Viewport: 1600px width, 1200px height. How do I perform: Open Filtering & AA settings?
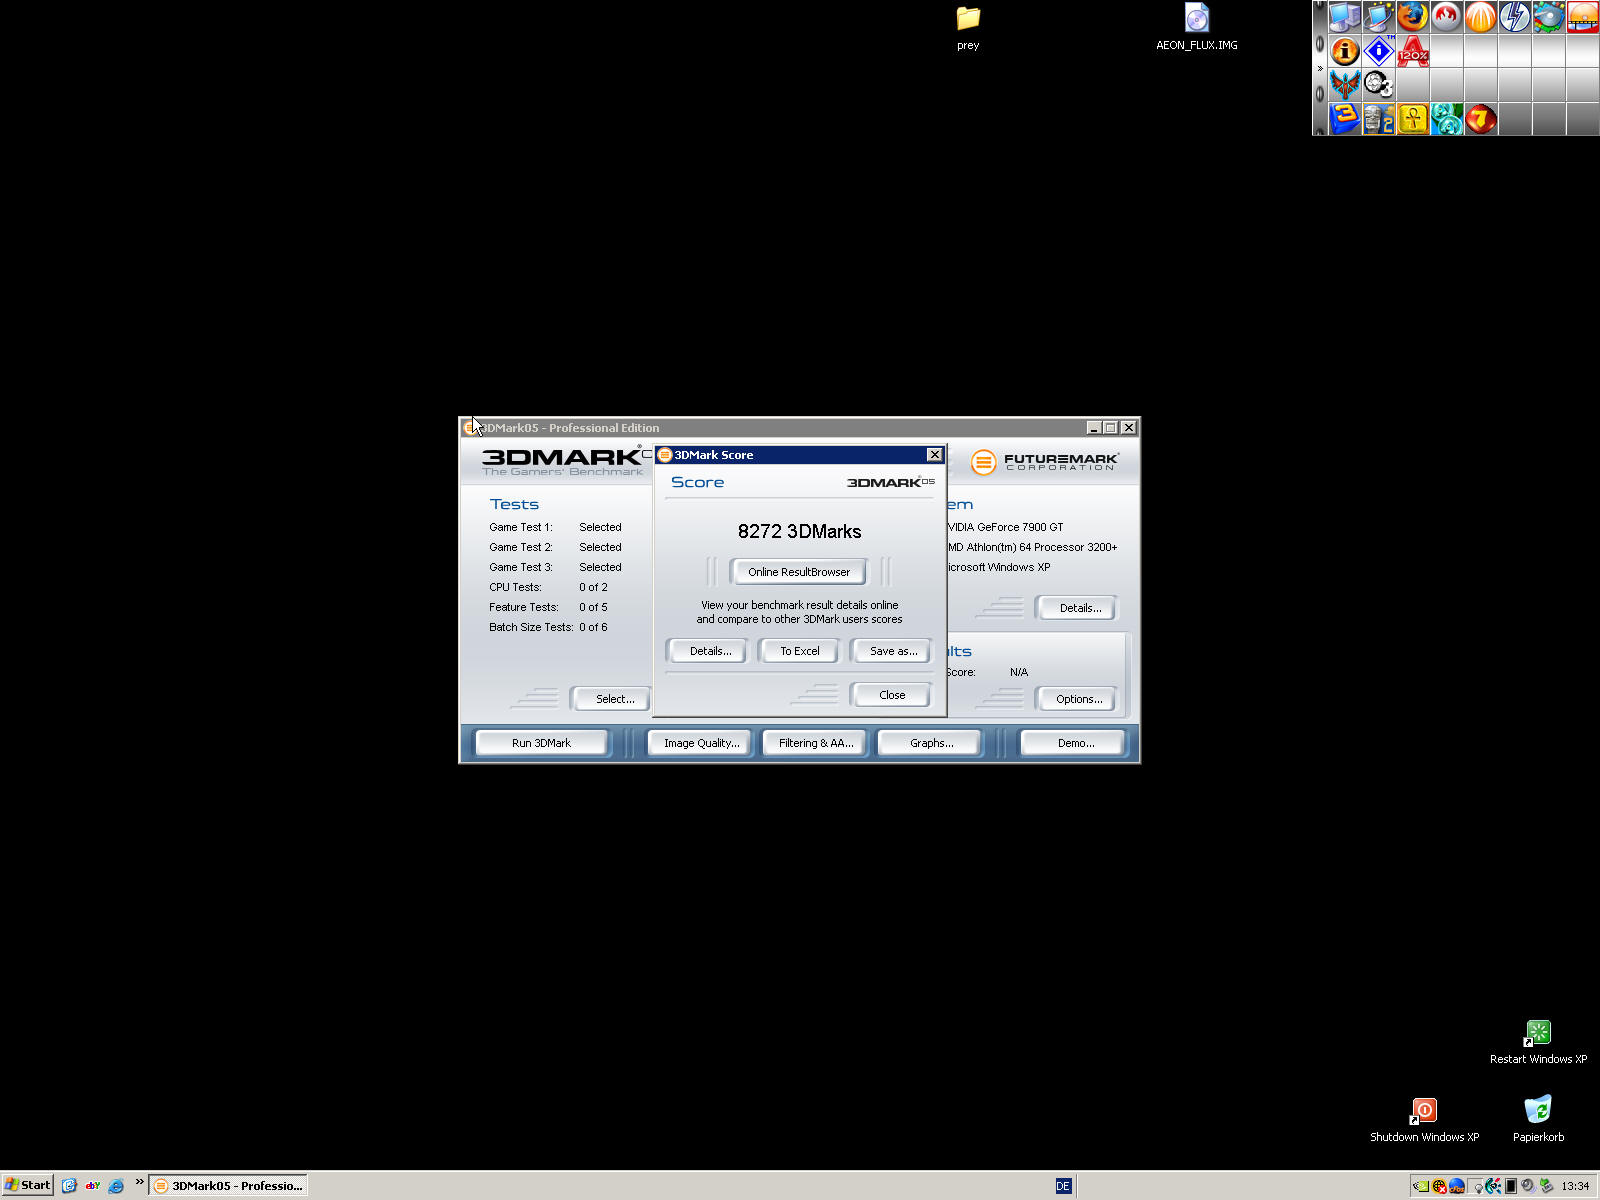(x=816, y=743)
